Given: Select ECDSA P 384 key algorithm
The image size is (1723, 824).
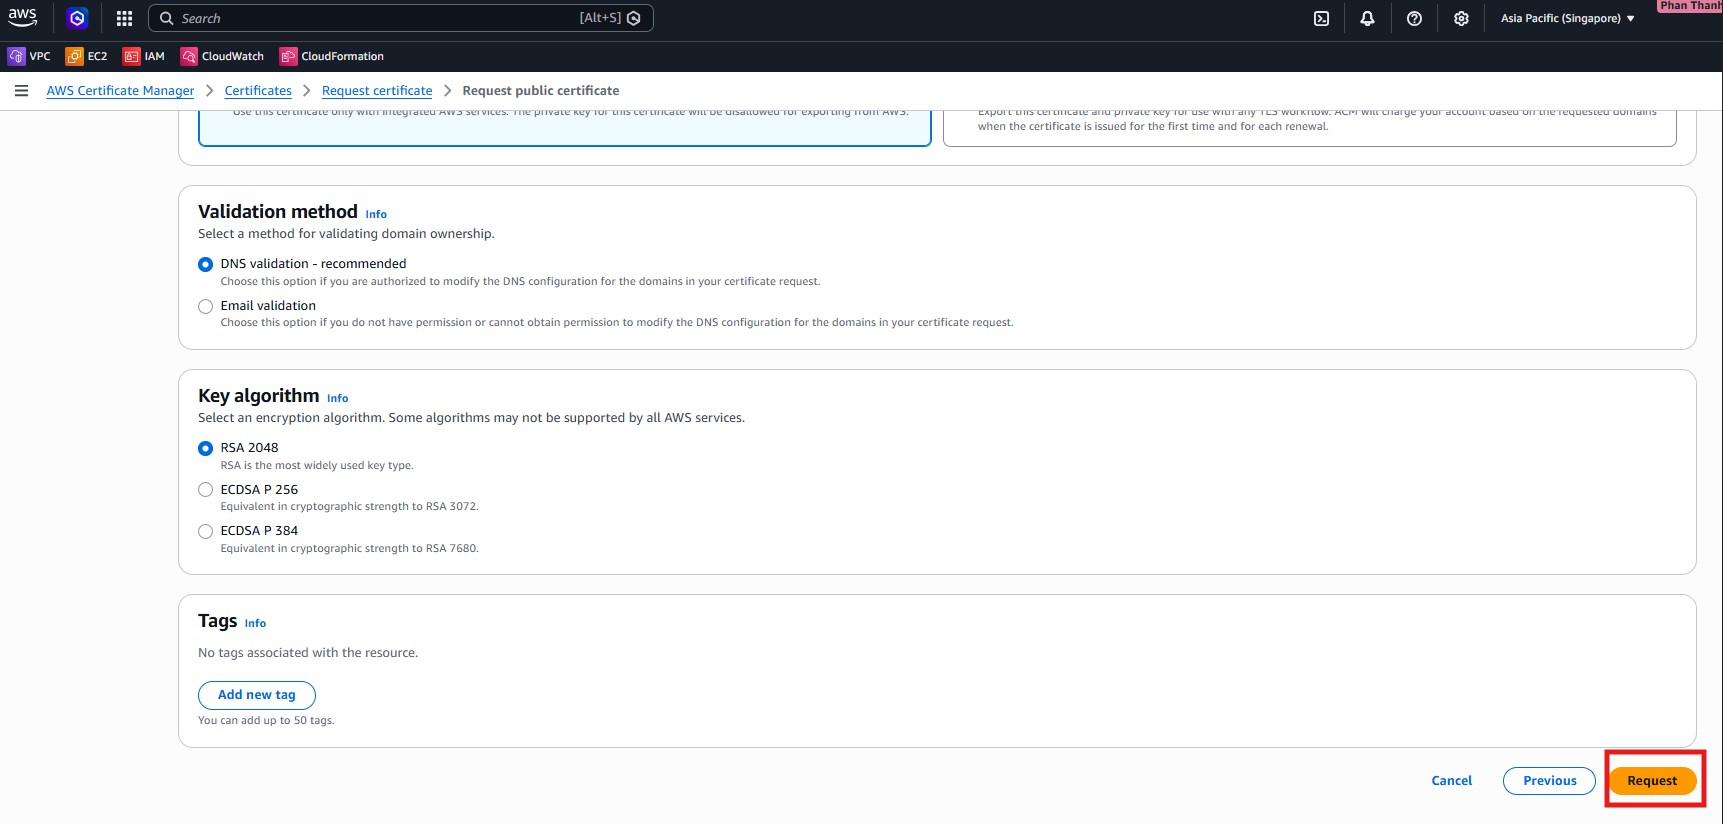Looking at the screenshot, I should tap(206, 531).
